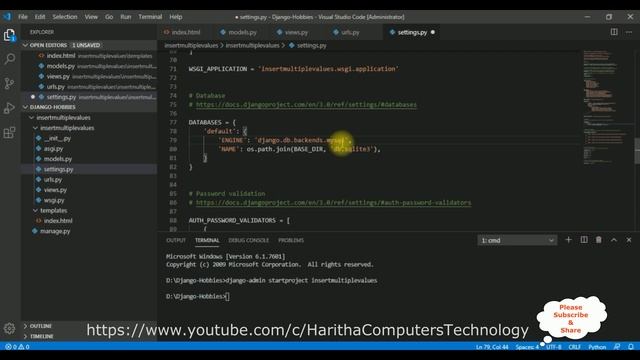Screen dimensions: 640x360
Task: Open Run and Debug view
Action: [x=9, y=108]
